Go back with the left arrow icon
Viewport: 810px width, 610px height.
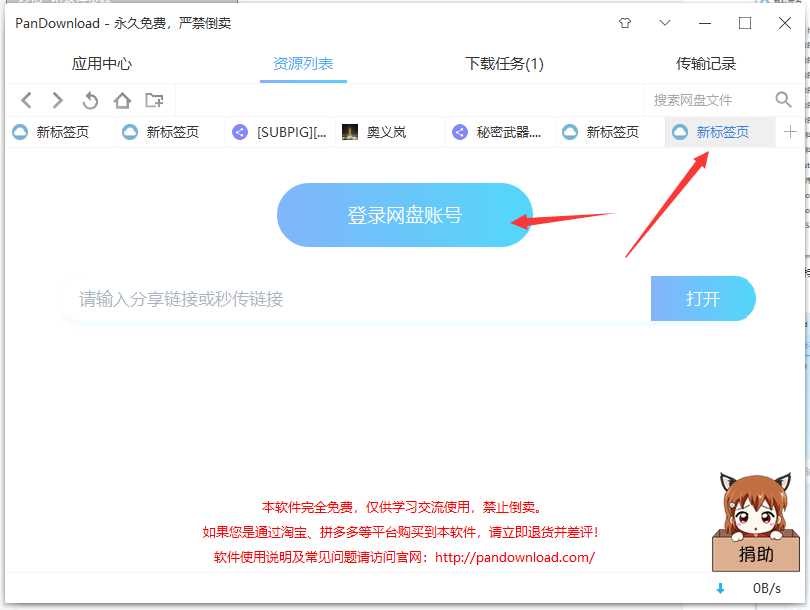coord(26,100)
